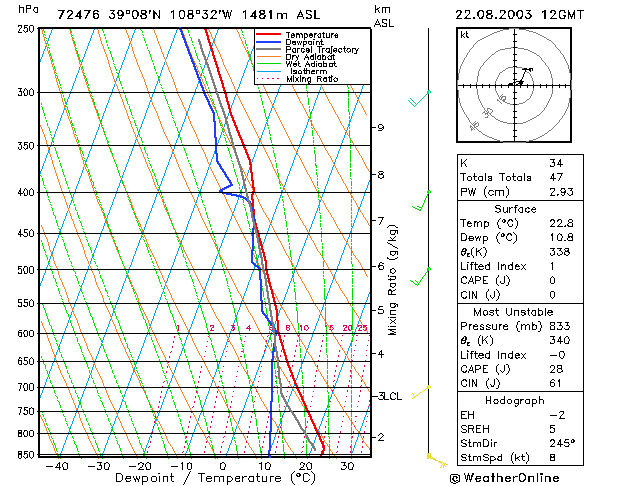Click the 450 pressure level label
The height and width of the screenshot is (486, 629).
(26, 233)
